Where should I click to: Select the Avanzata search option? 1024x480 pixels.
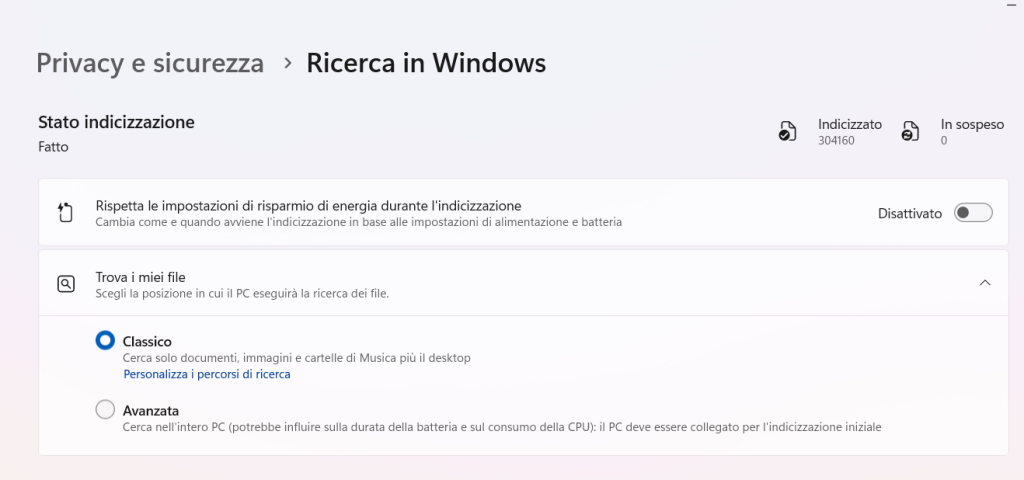105,409
